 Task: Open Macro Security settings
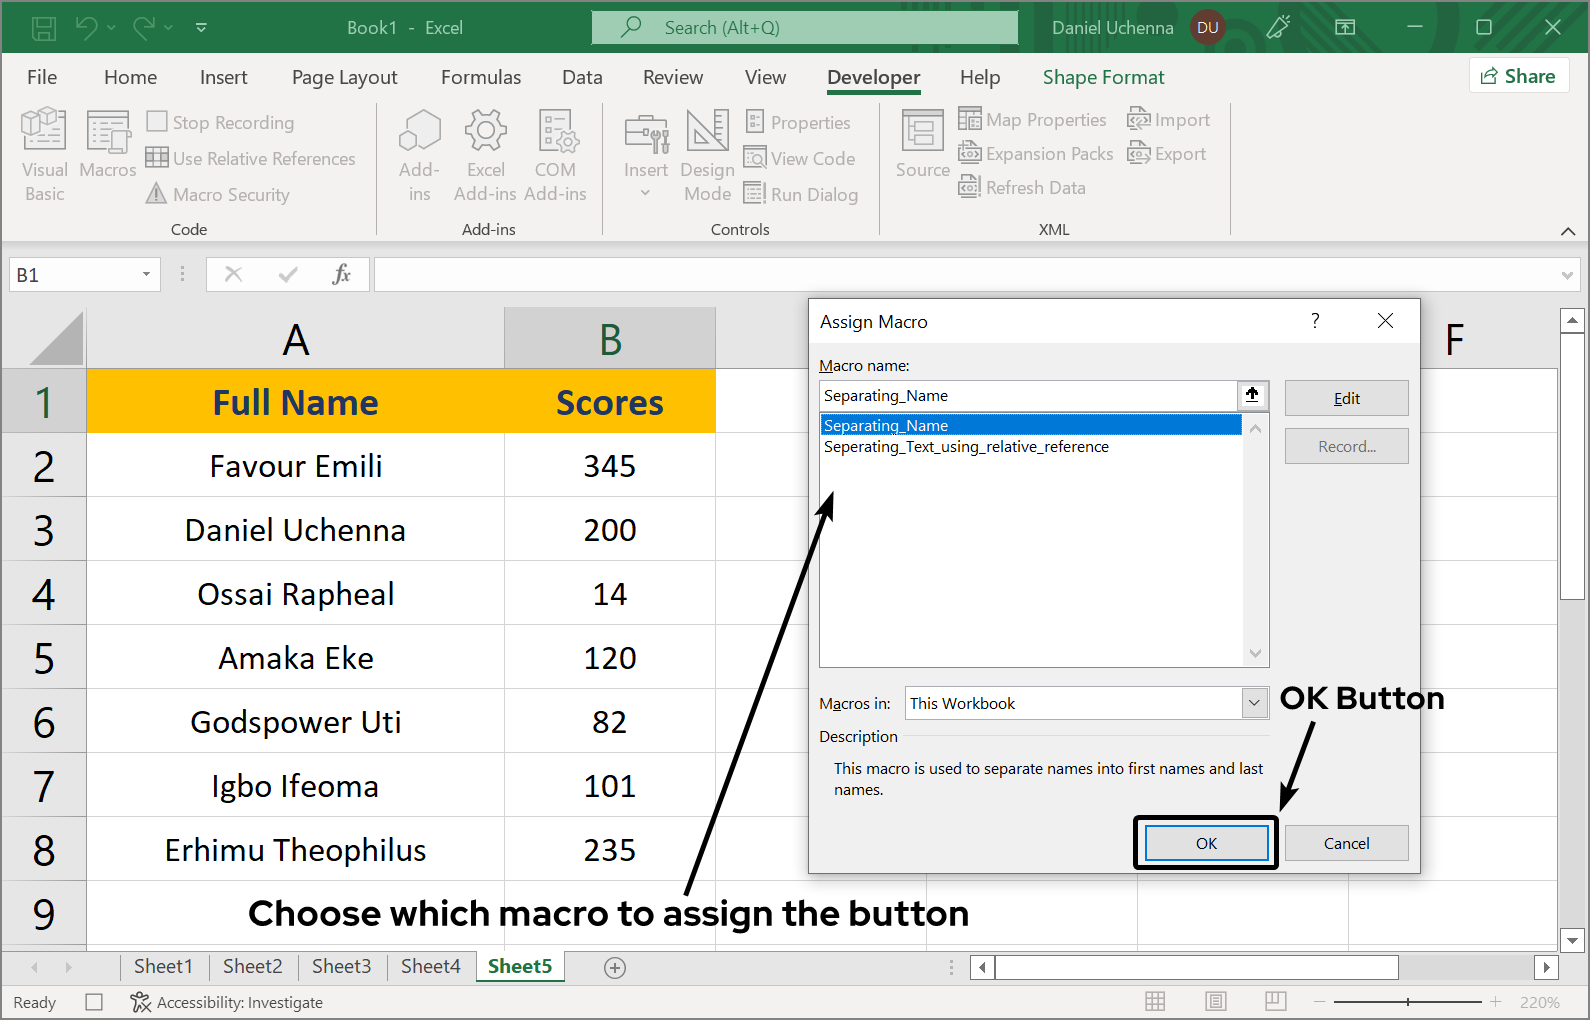(218, 195)
